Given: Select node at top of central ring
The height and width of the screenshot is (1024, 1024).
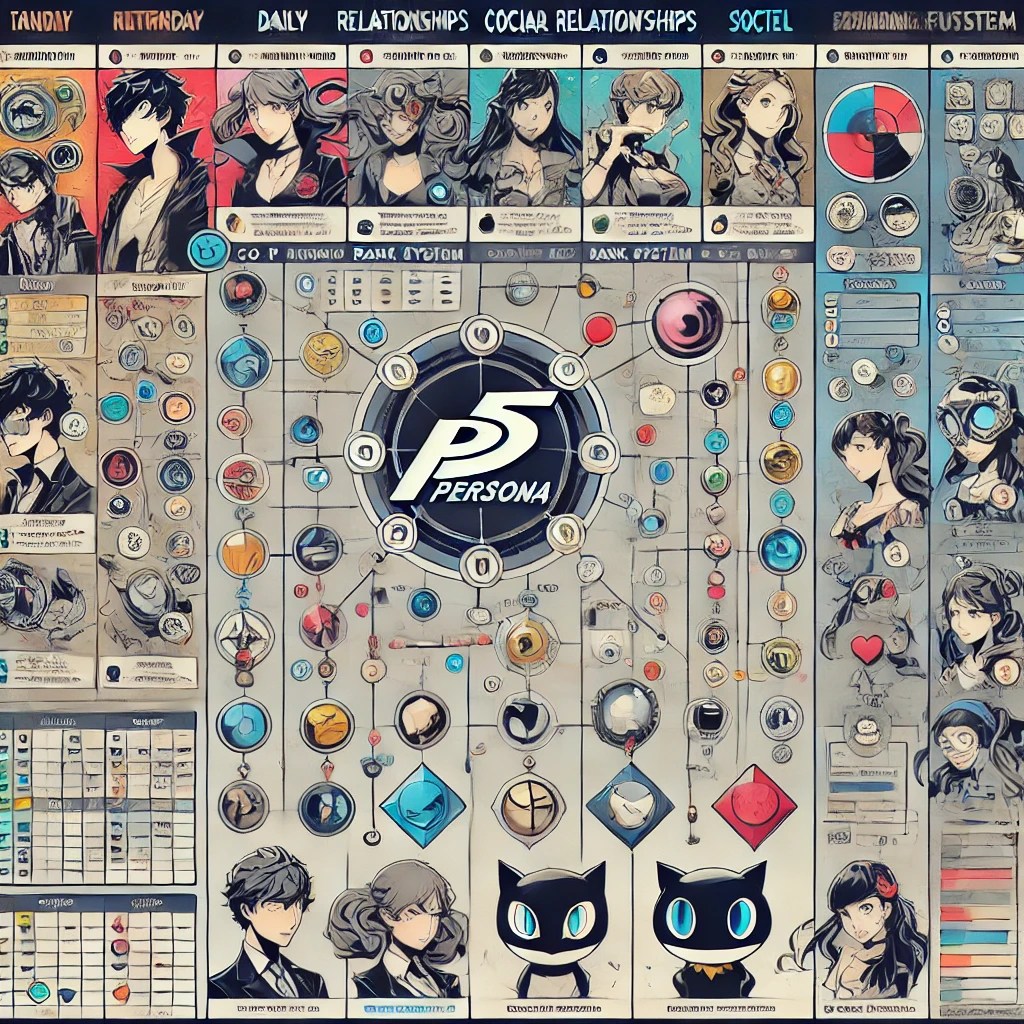Looking at the screenshot, I should tap(483, 336).
